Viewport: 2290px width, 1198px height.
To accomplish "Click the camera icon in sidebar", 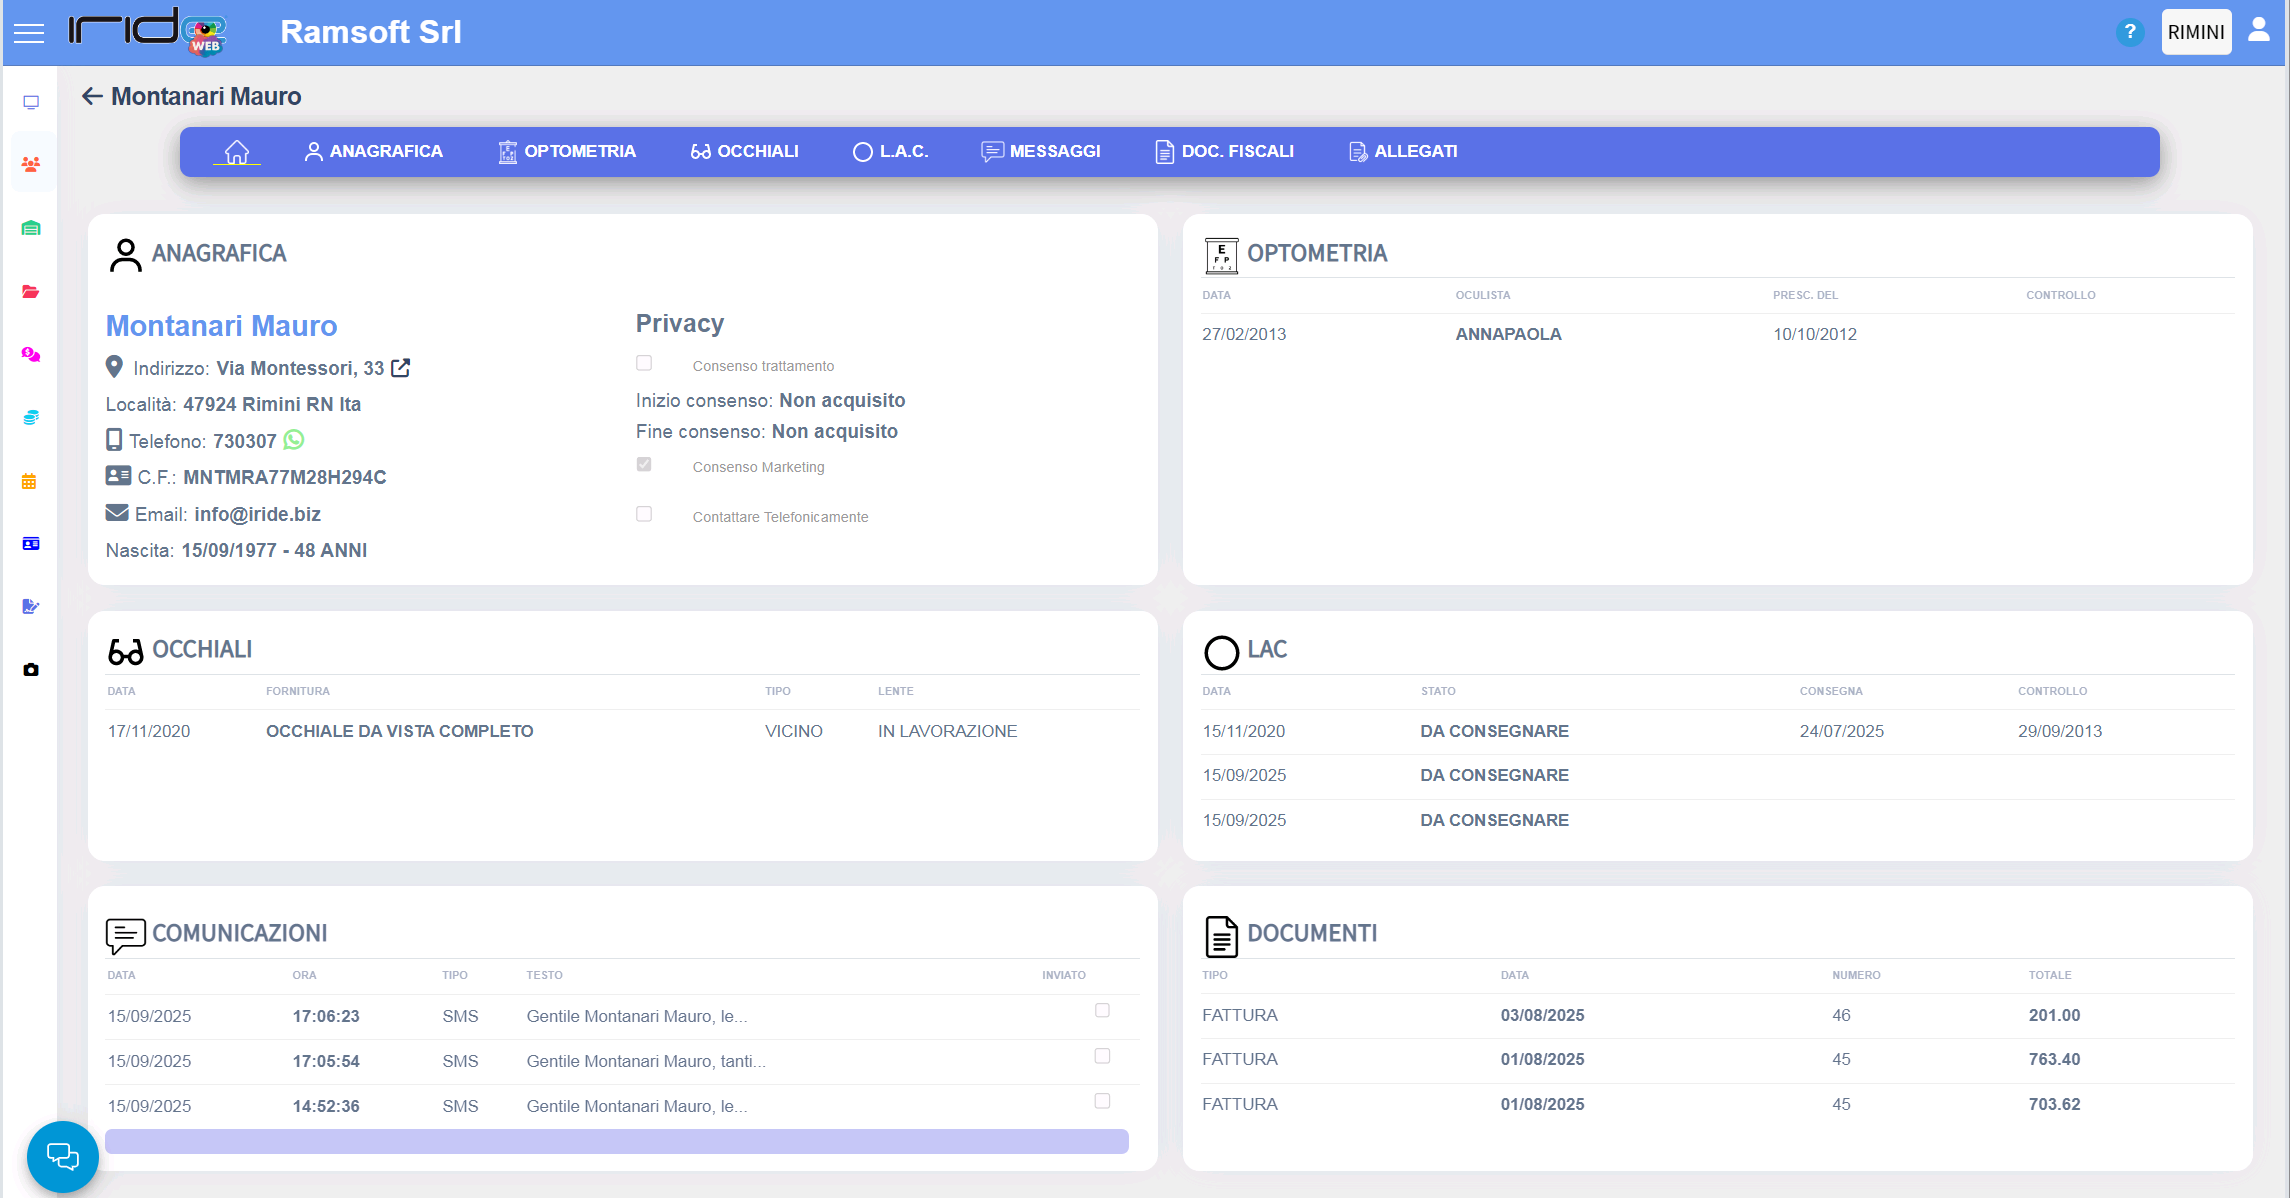I will [x=31, y=670].
